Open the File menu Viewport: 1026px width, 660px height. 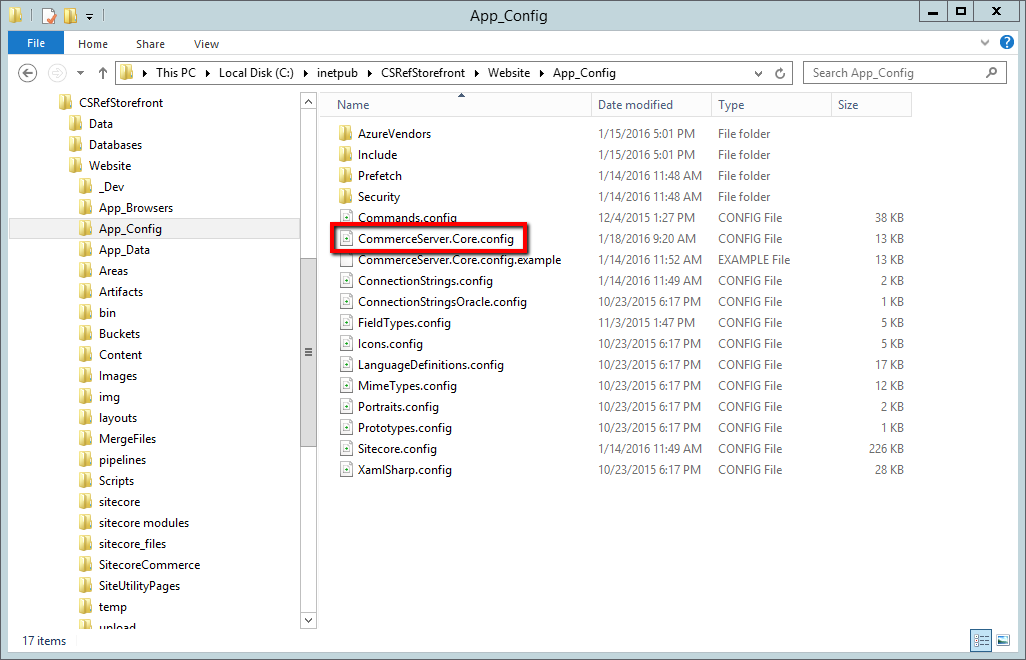pos(36,44)
